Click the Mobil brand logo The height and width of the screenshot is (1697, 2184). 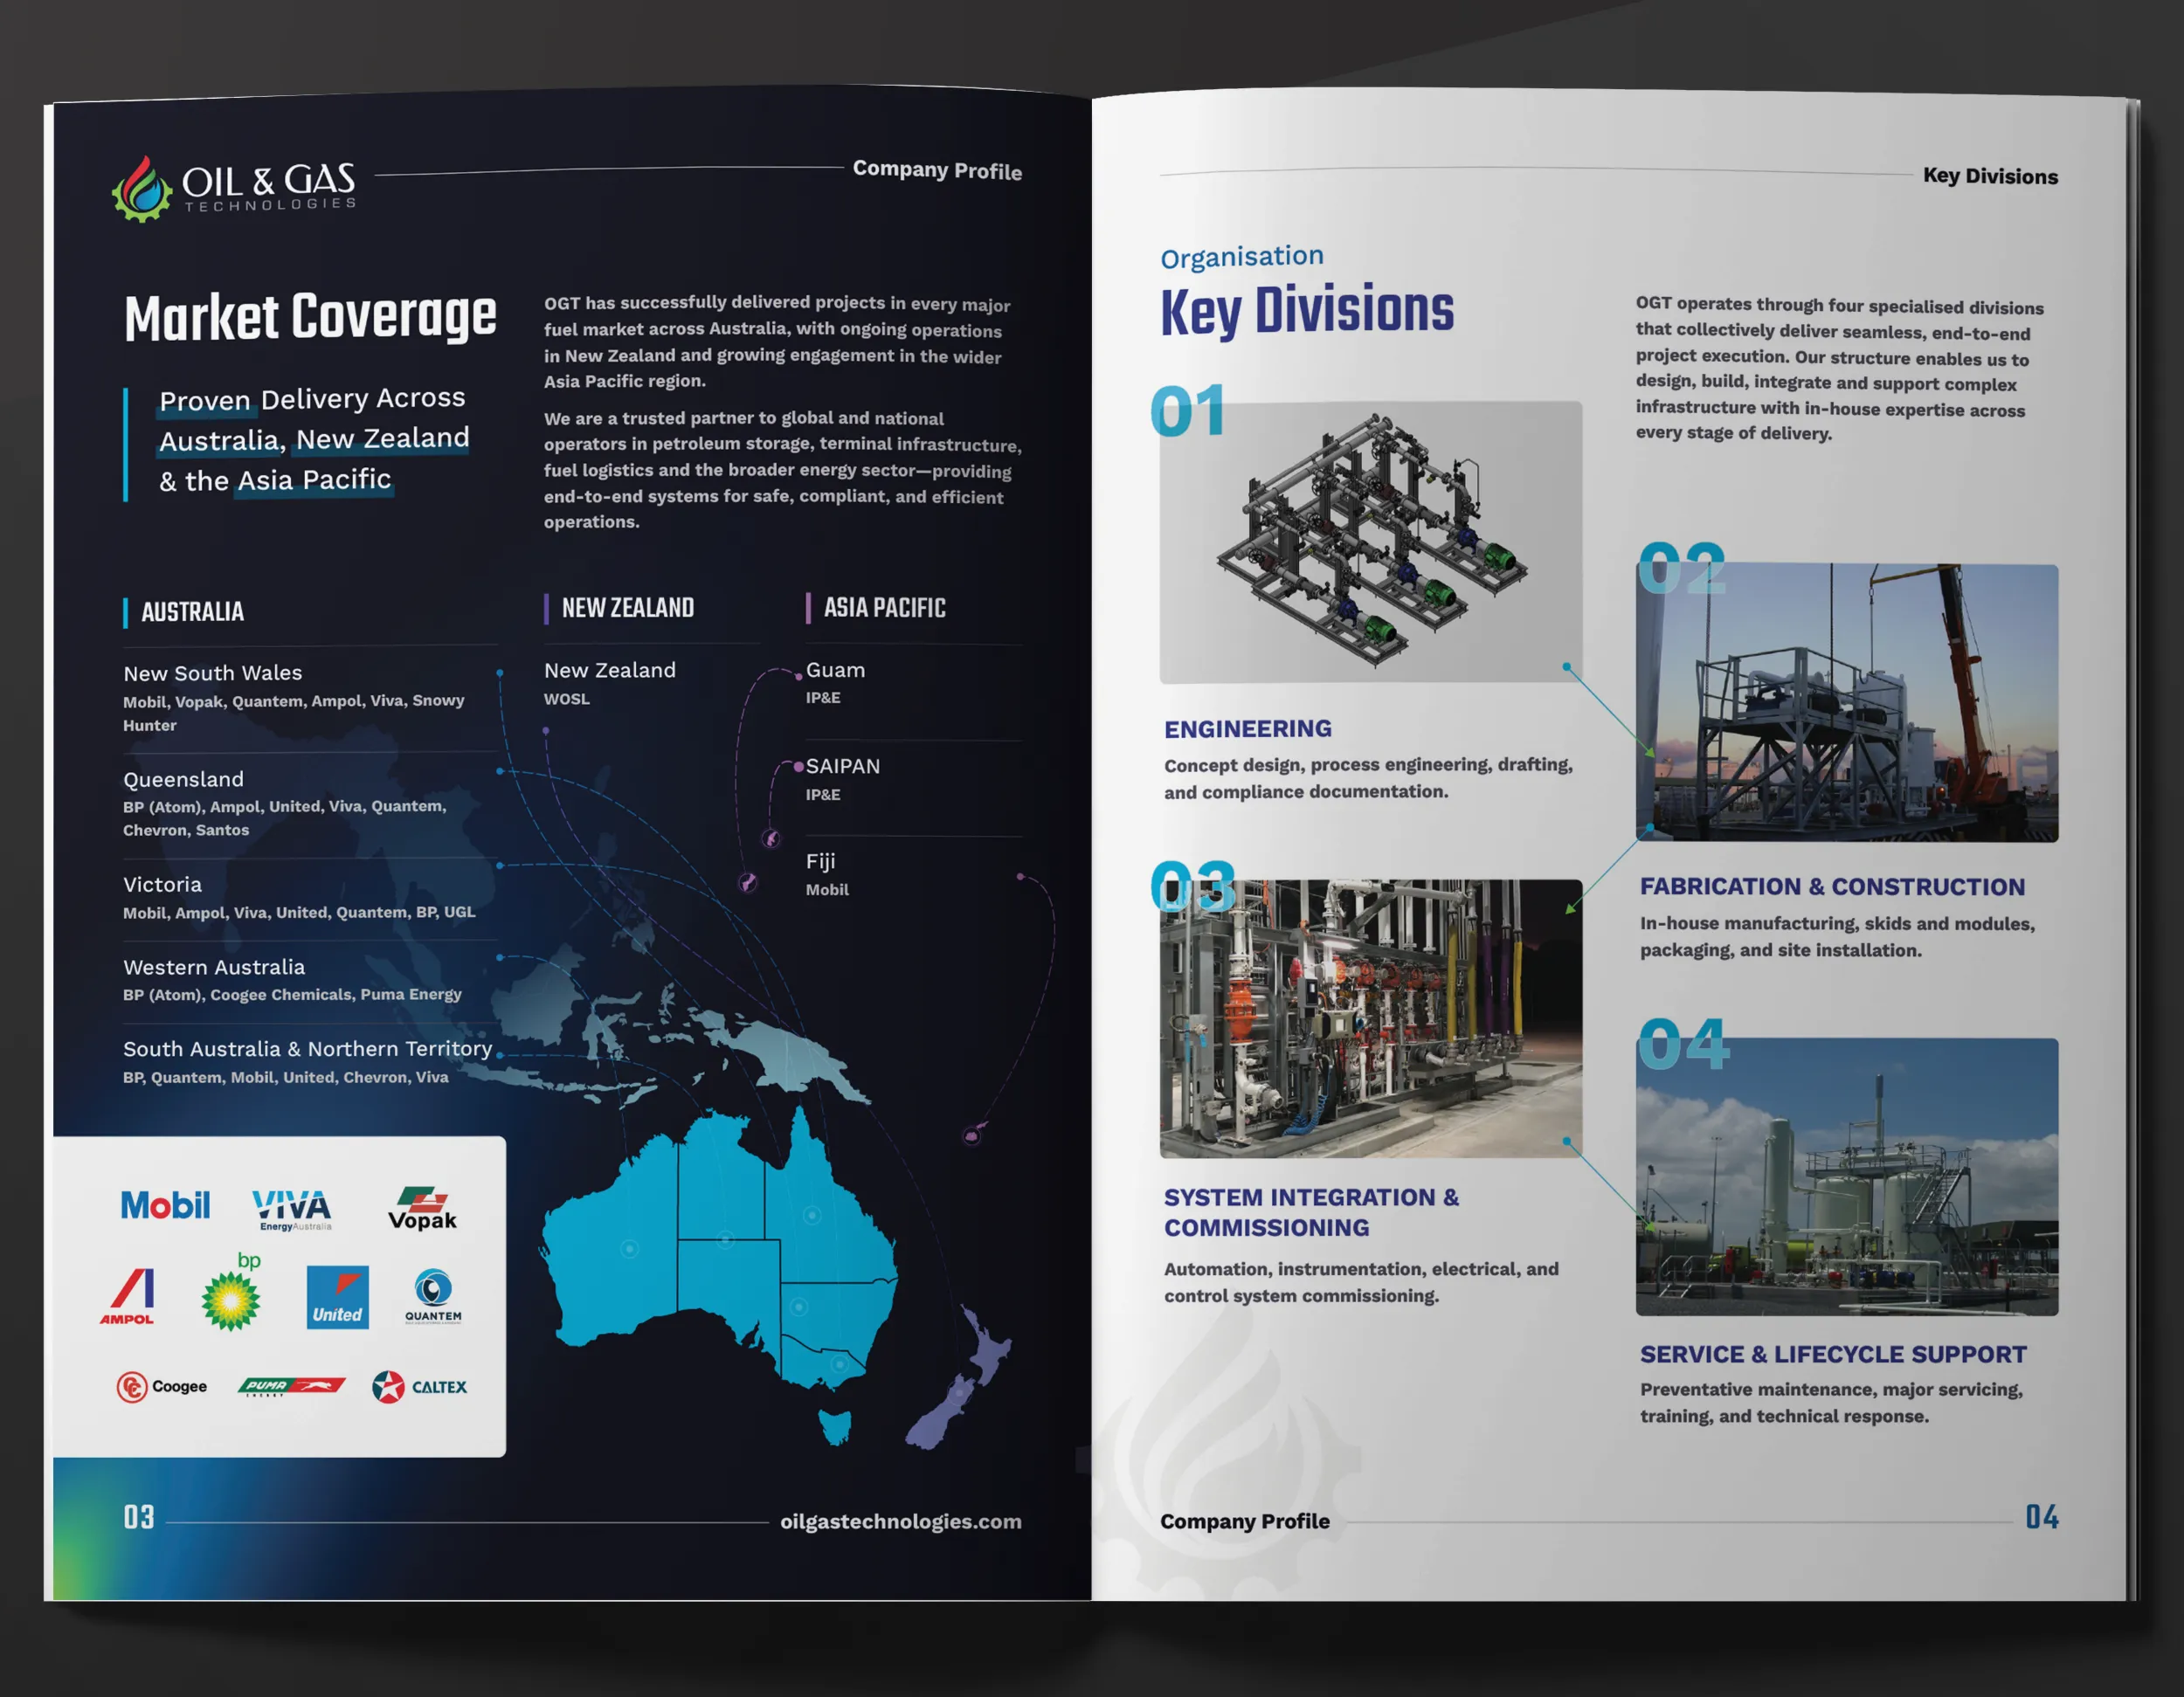pos(166,1205)
